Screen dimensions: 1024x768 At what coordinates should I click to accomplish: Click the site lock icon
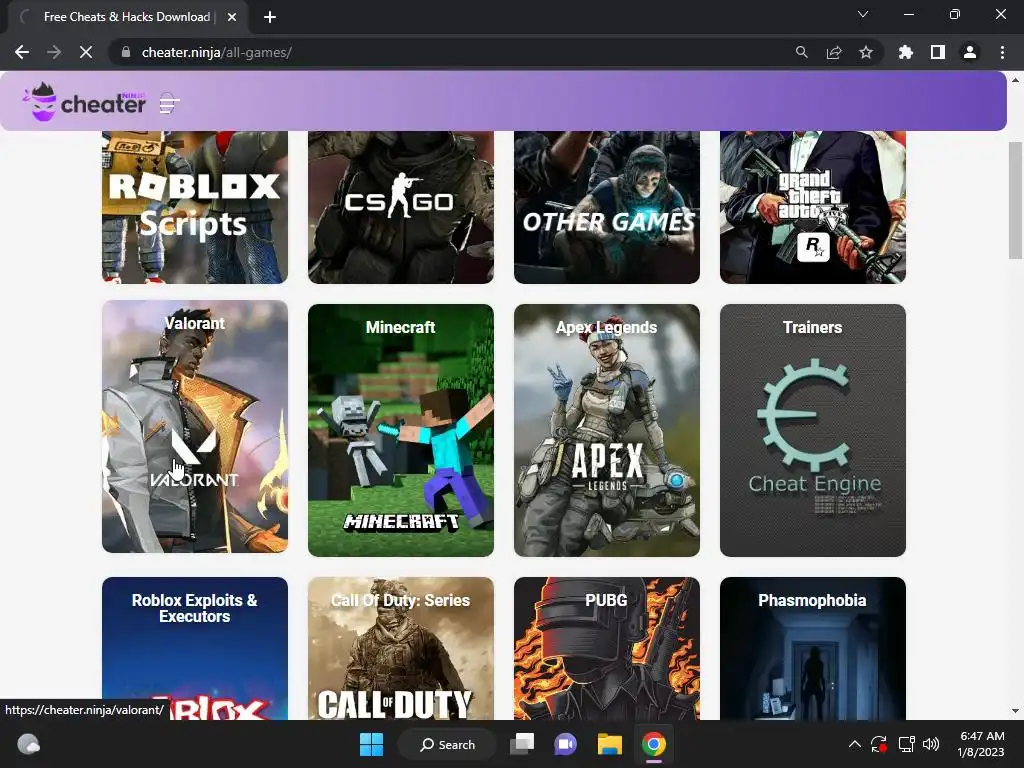pyautogui.click(x=126, y=52)
